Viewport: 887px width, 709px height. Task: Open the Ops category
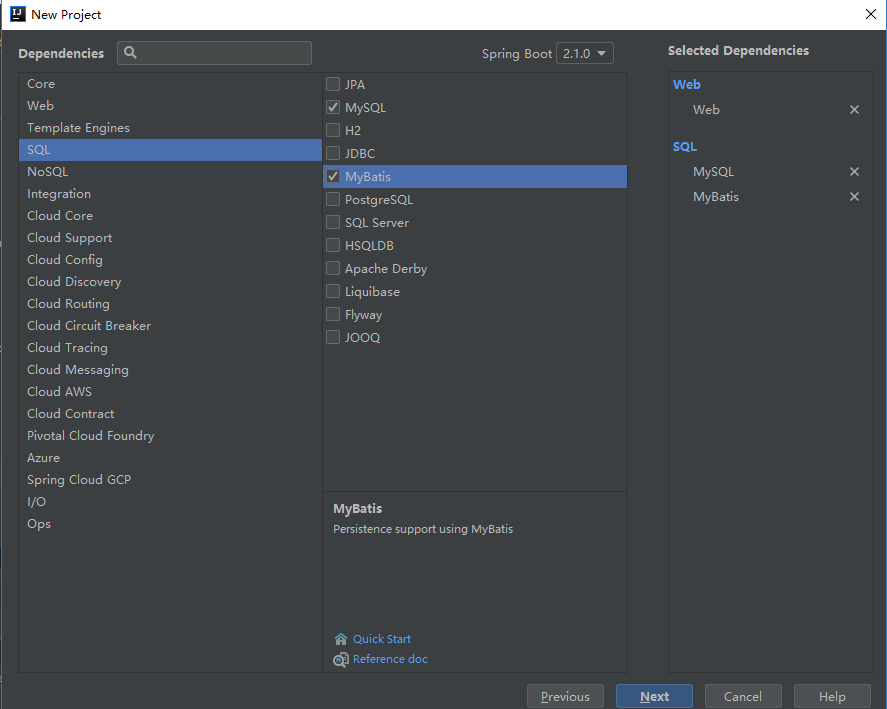coord(170,524)
